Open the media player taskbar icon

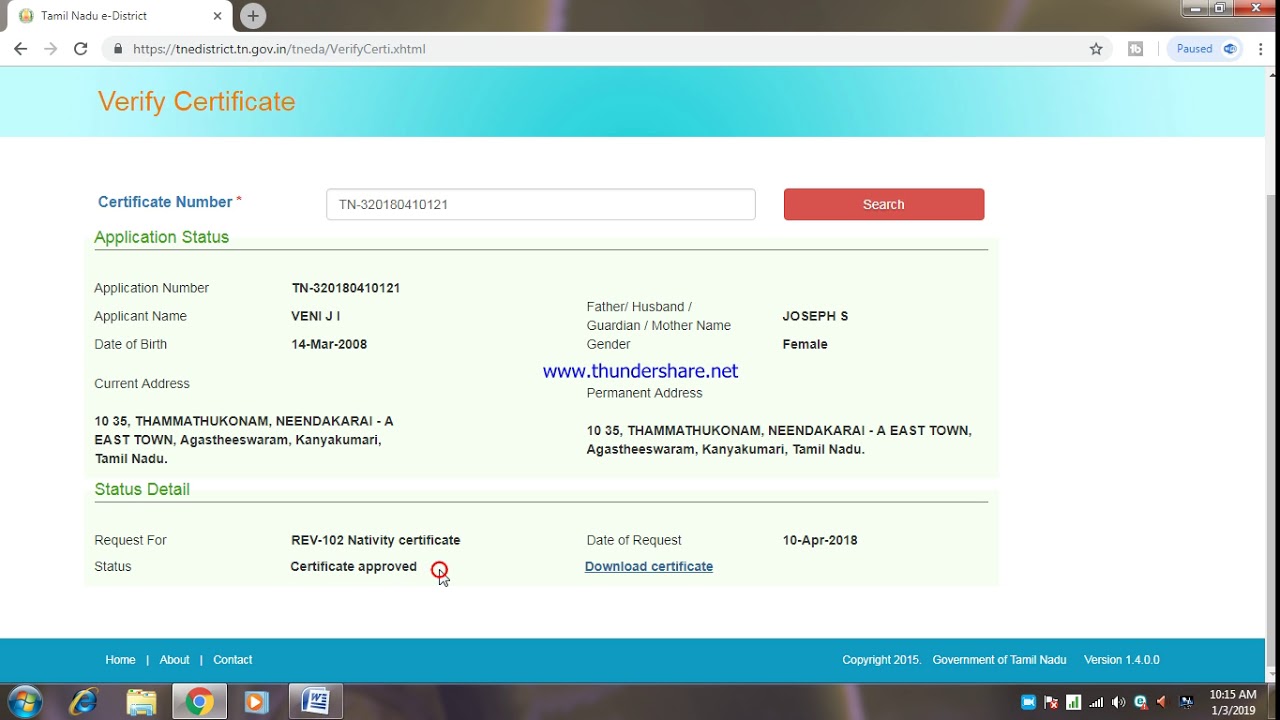pyautogui.click(x=256, y=702)
